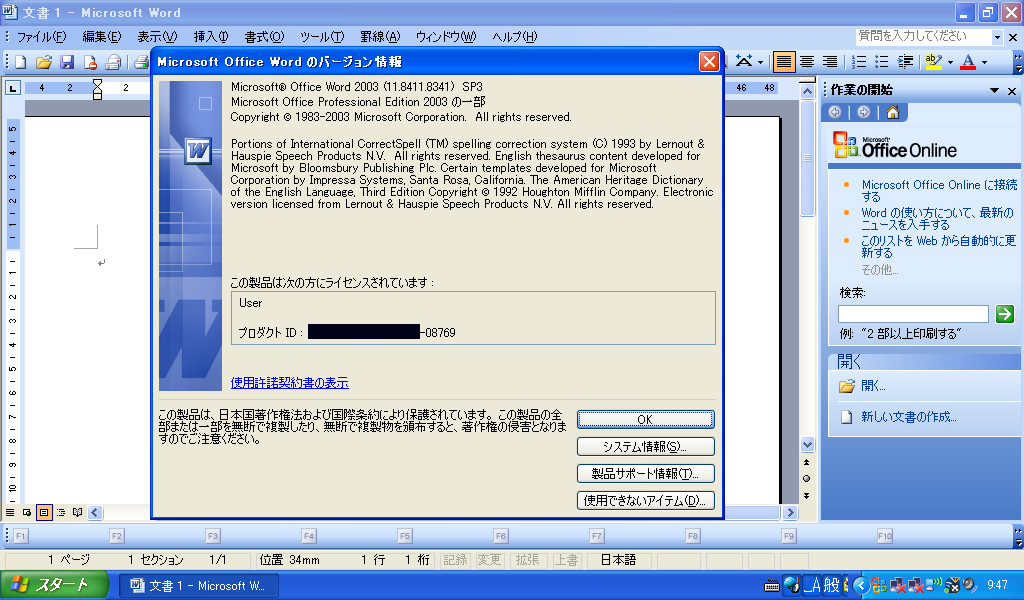
Task: Click the スタート Start button
Action: tap(54, 585)
